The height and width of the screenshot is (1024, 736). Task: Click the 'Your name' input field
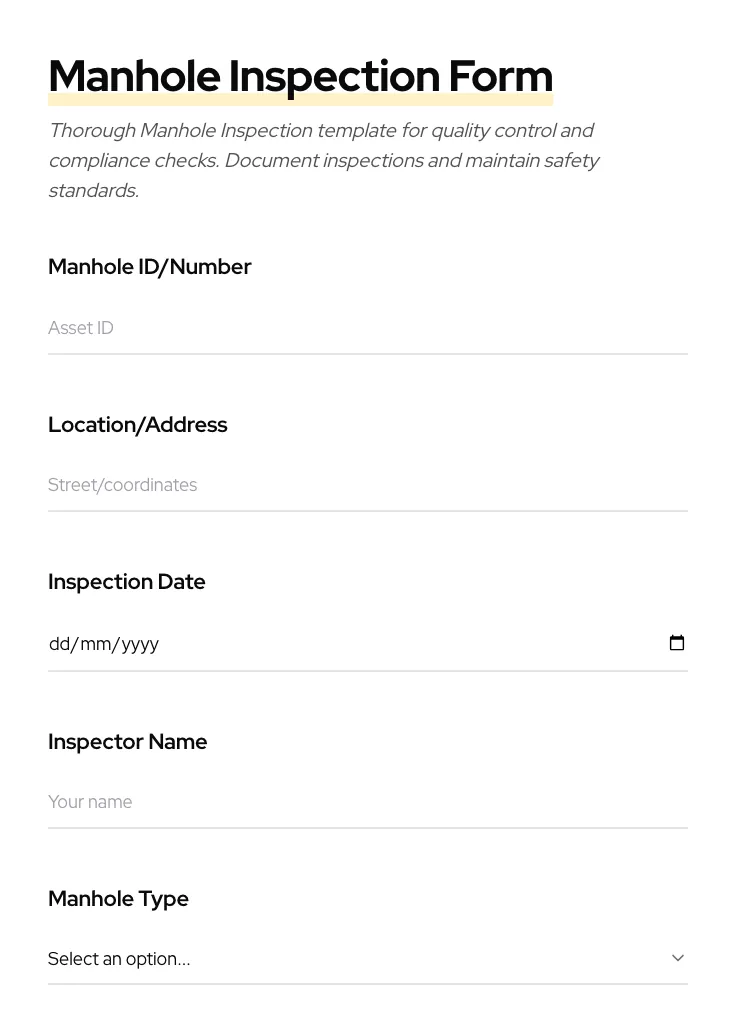[x=367, y=802]
